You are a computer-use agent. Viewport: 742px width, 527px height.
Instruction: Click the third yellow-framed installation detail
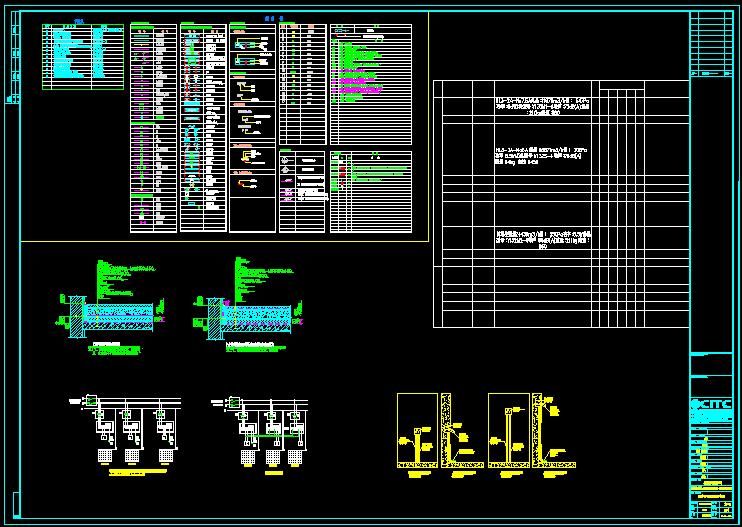pyautogui.click(x=508, y=430)
